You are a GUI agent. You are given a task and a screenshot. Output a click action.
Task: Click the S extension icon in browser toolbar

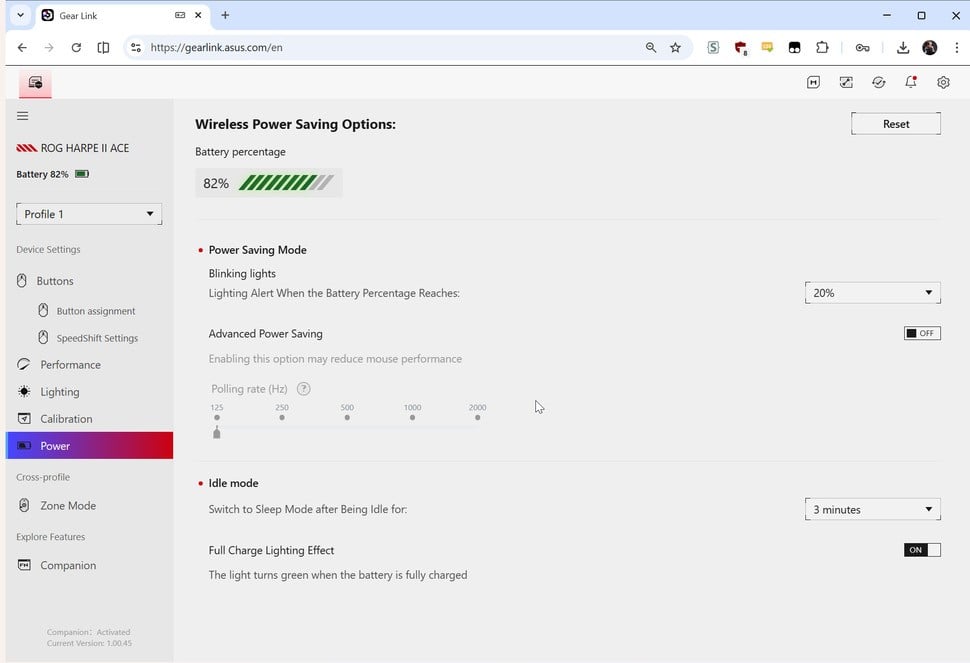[x=713, y=48]
